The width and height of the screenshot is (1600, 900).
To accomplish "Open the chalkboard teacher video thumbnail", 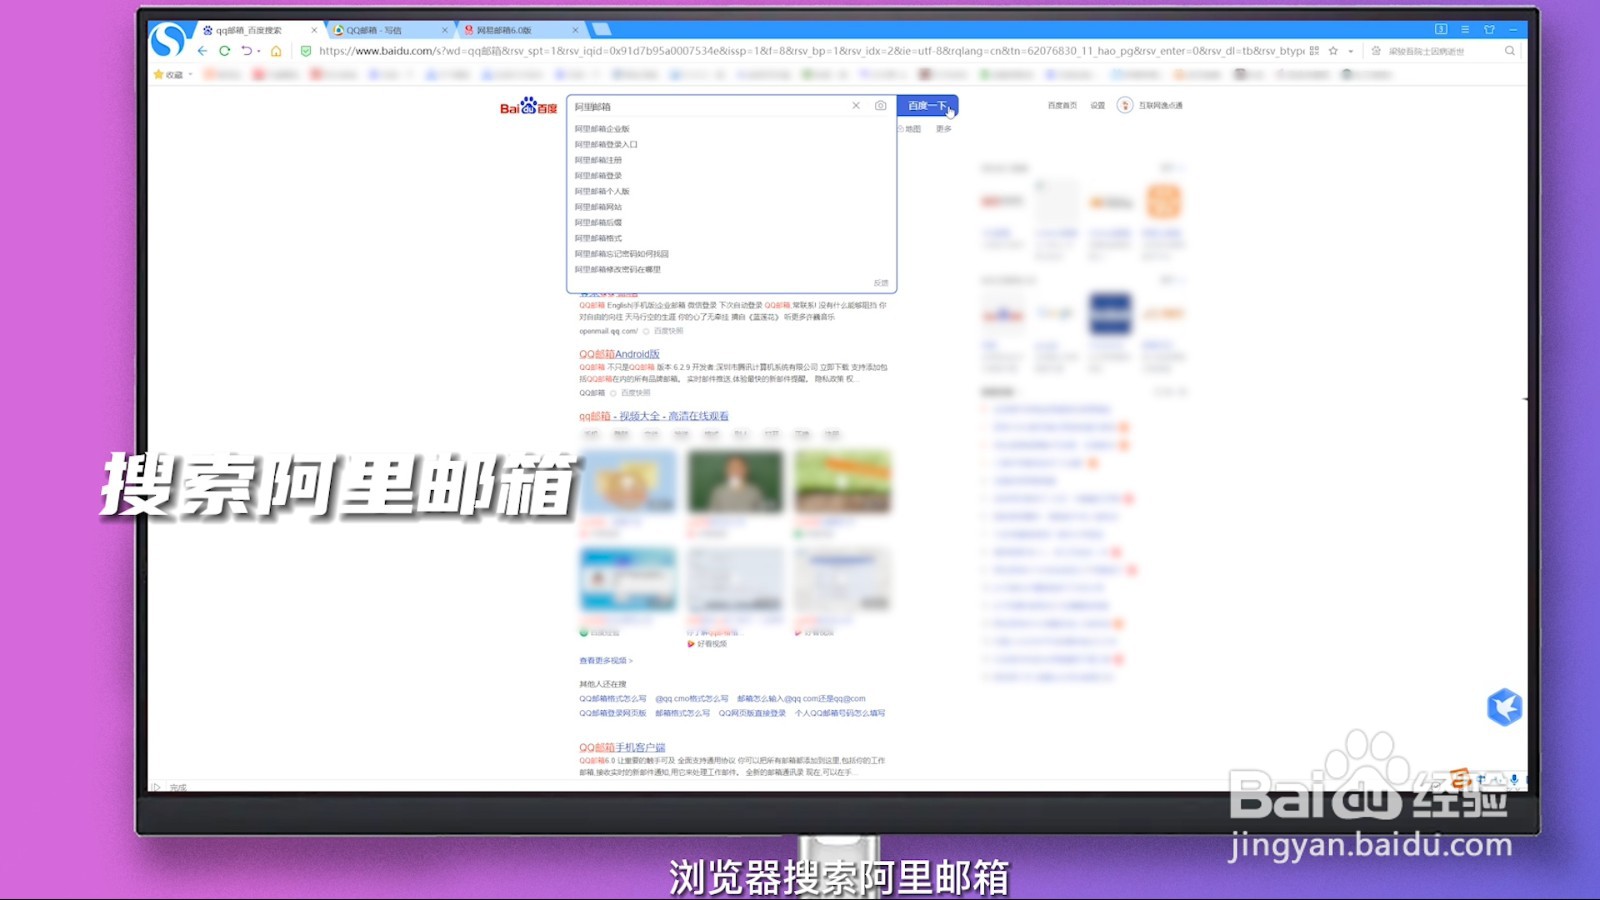I will coord(735,482).
